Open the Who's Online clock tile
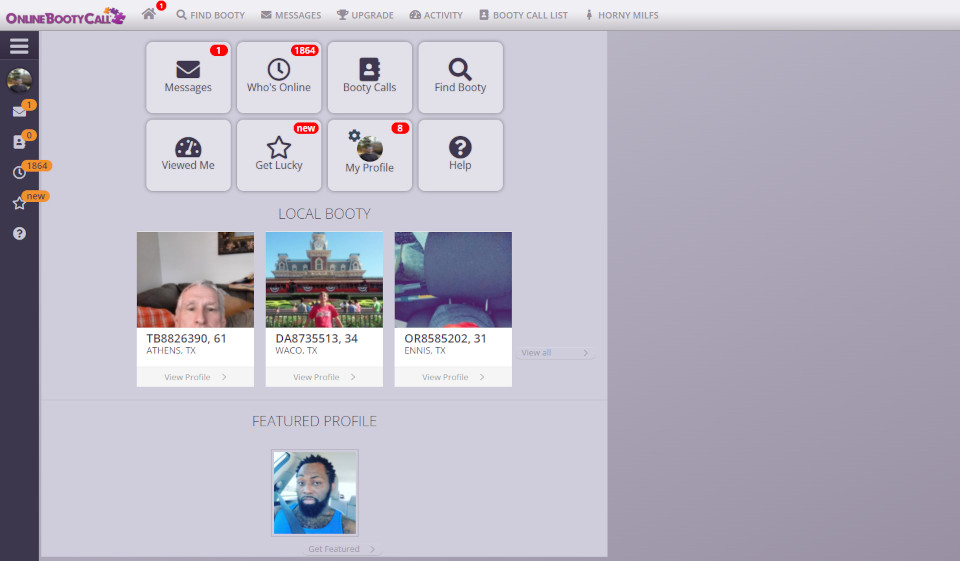The height and width of the screenshot is (561, 960). click(x=279, y=77)
